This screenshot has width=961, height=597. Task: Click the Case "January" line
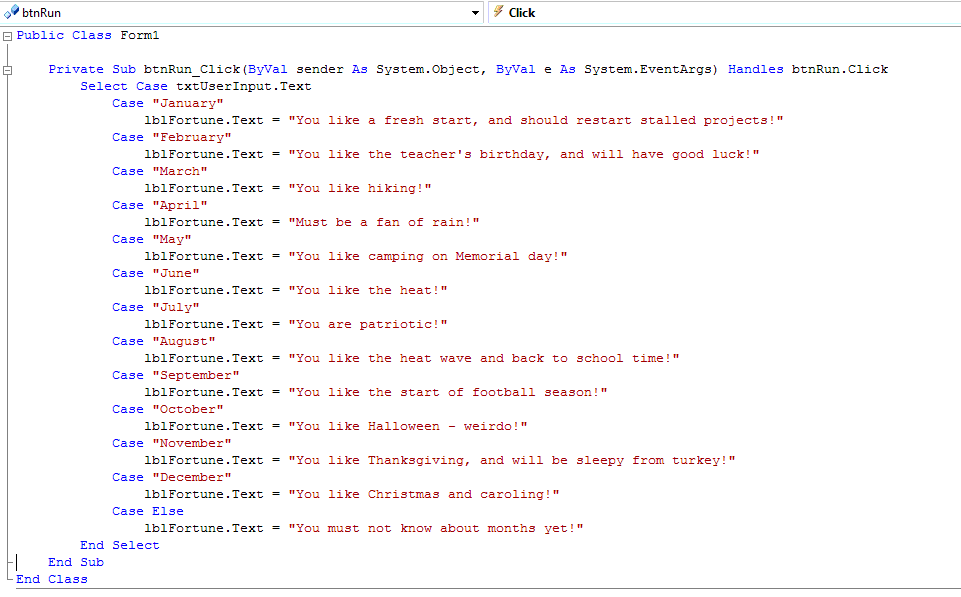tap(167, 104)
